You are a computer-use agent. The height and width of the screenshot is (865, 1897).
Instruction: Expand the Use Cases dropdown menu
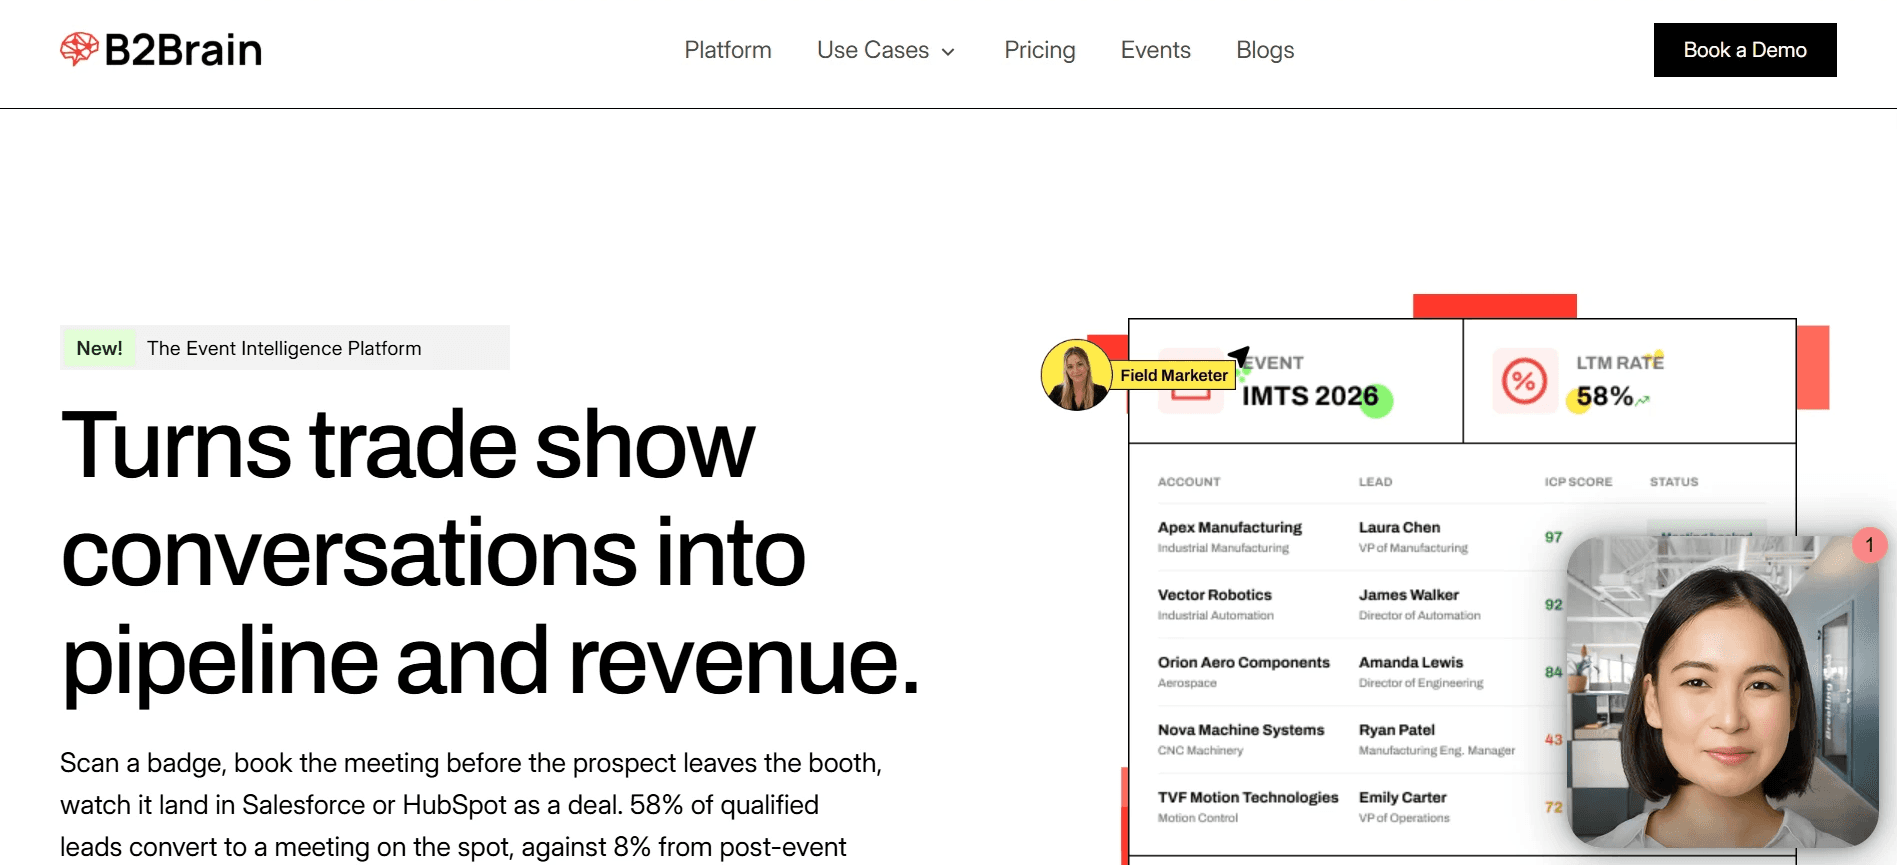click(886, 50)
